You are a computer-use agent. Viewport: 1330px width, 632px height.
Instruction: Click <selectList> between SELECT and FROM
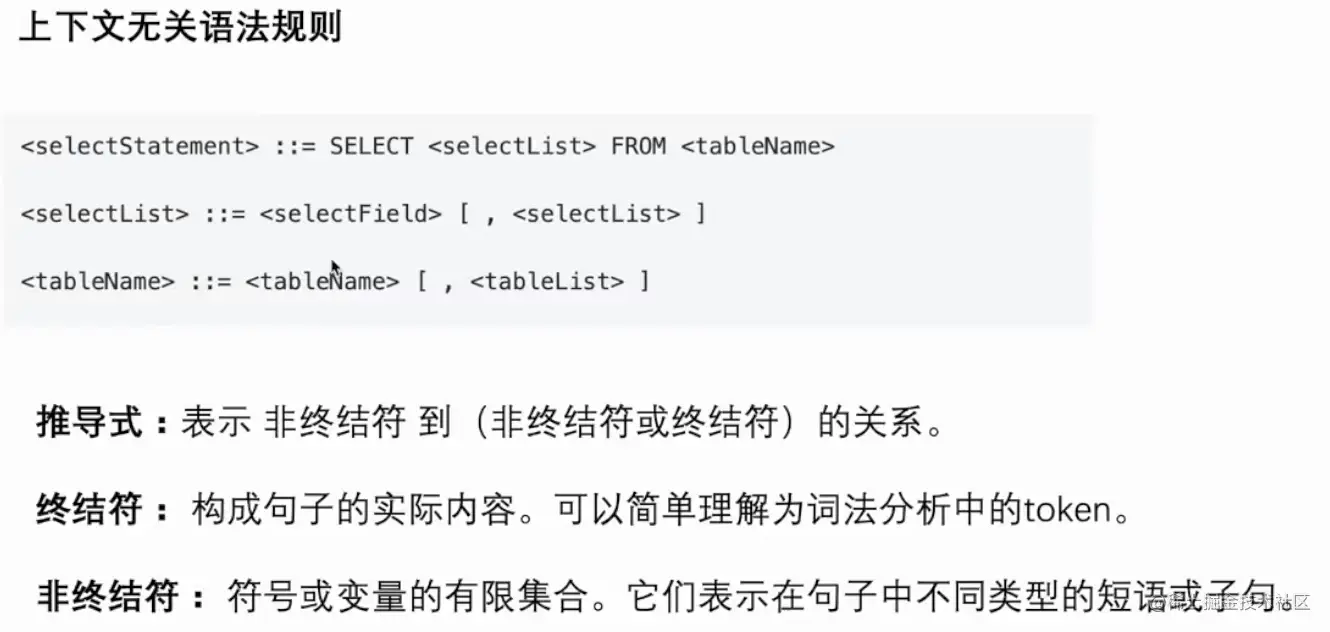click(512, 146)
